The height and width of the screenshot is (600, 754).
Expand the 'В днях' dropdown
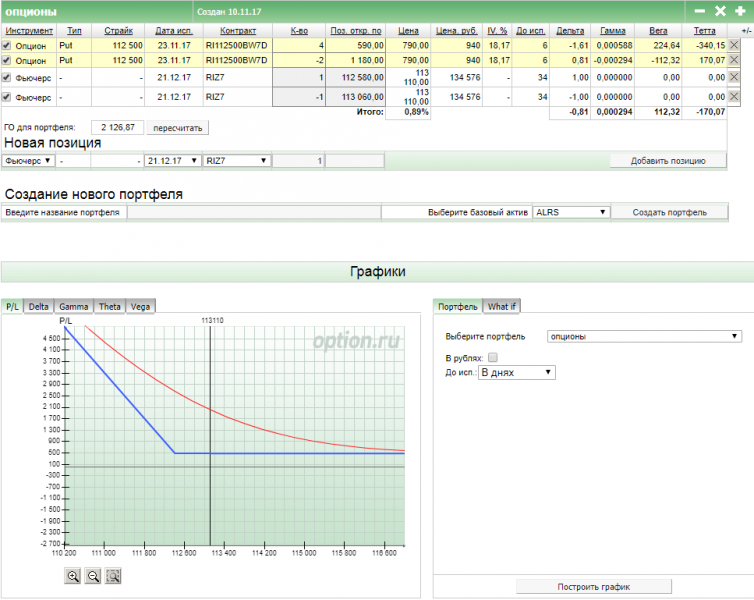[x=516, y=372]
